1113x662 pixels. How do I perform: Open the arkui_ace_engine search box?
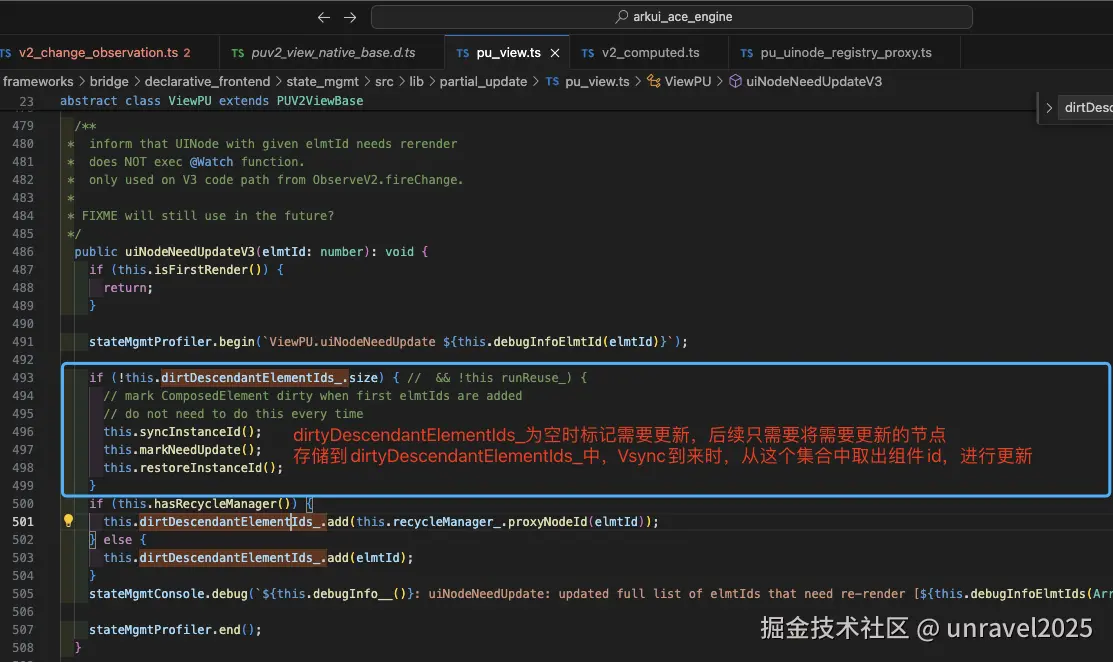pos(671,17)
